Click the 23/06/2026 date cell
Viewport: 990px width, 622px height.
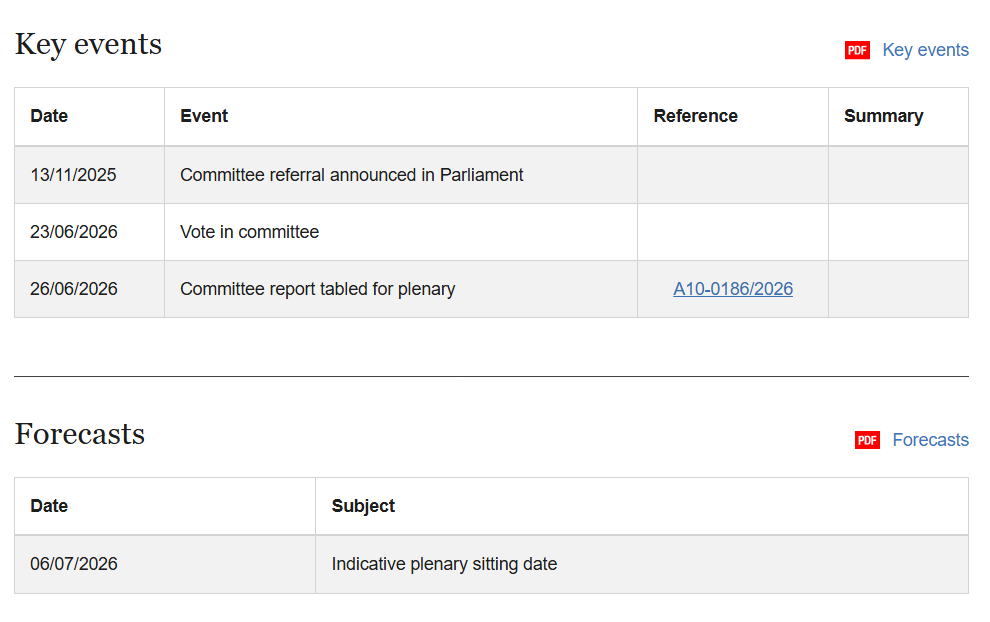73,232
